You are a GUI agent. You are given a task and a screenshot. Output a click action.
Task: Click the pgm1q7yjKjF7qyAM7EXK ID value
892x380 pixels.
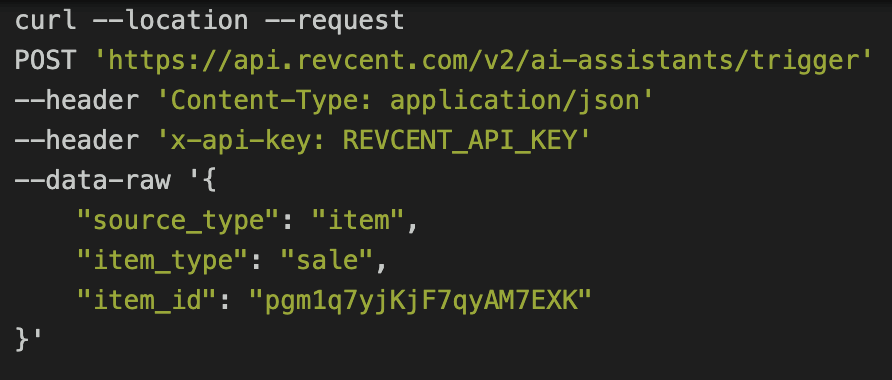(420, 301)
